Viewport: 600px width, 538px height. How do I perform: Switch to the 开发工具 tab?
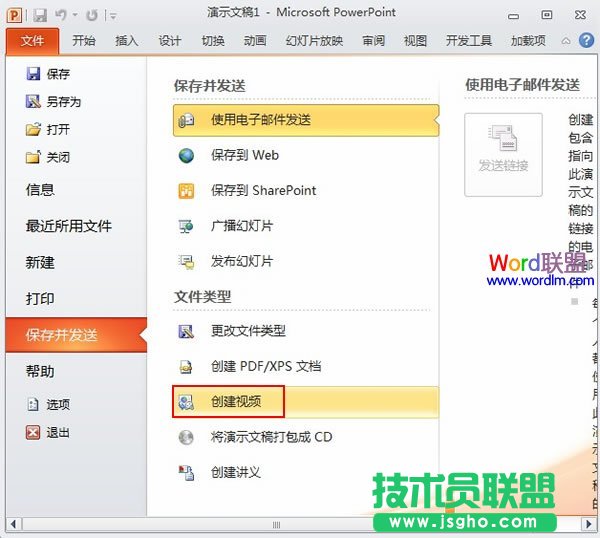pyautogui.click(x=469, y=41)
